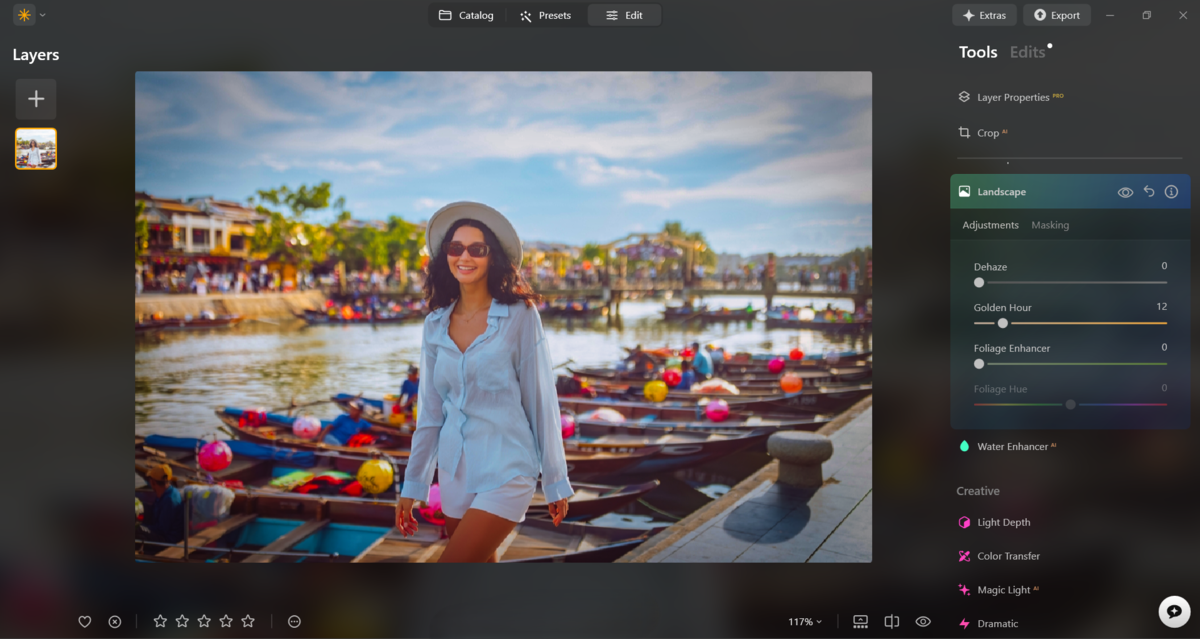Click the Color Transfer icon
The image size is (1200, 639).
pos(964,556)
